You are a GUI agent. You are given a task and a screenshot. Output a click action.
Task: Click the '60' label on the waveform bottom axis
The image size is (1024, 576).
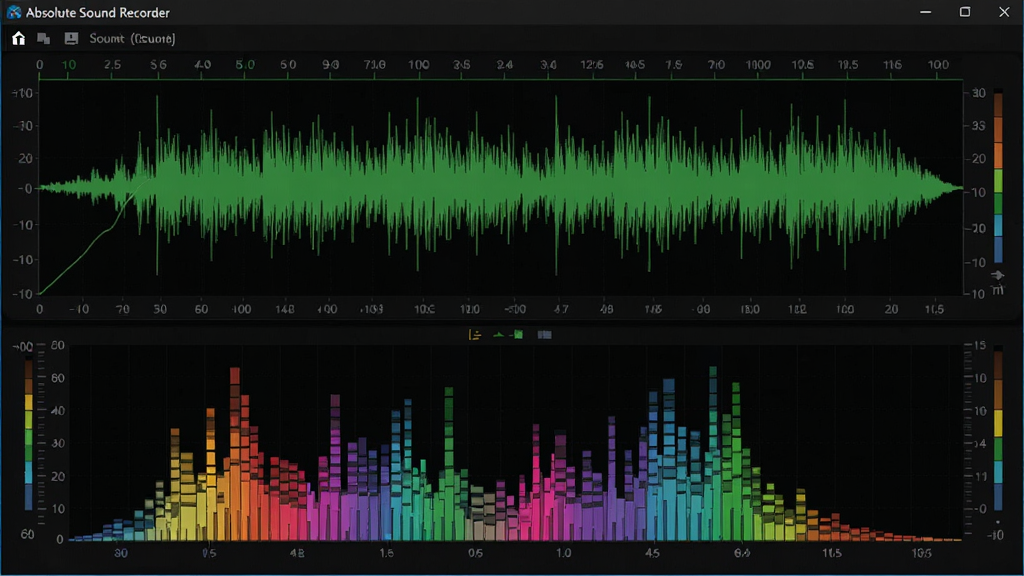click(201, 309)
